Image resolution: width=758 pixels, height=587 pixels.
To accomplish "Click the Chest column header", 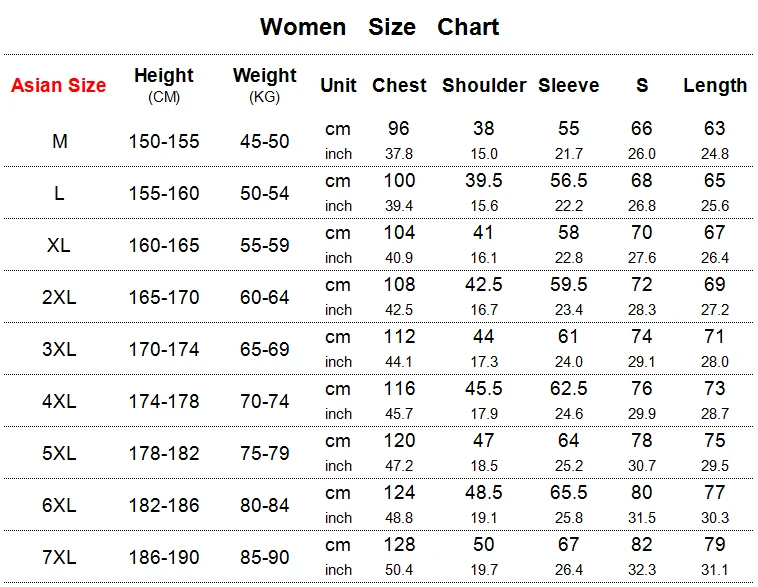I will coord(399,86).
